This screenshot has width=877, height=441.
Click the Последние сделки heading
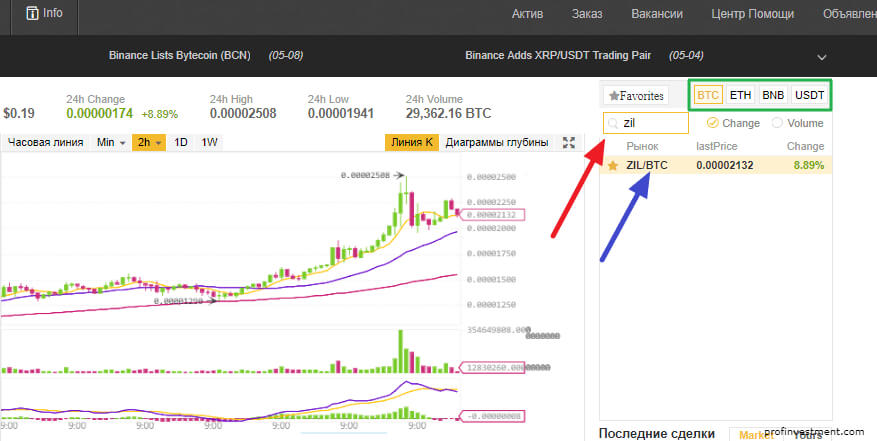pyautogui.click(x=657, y=434)
